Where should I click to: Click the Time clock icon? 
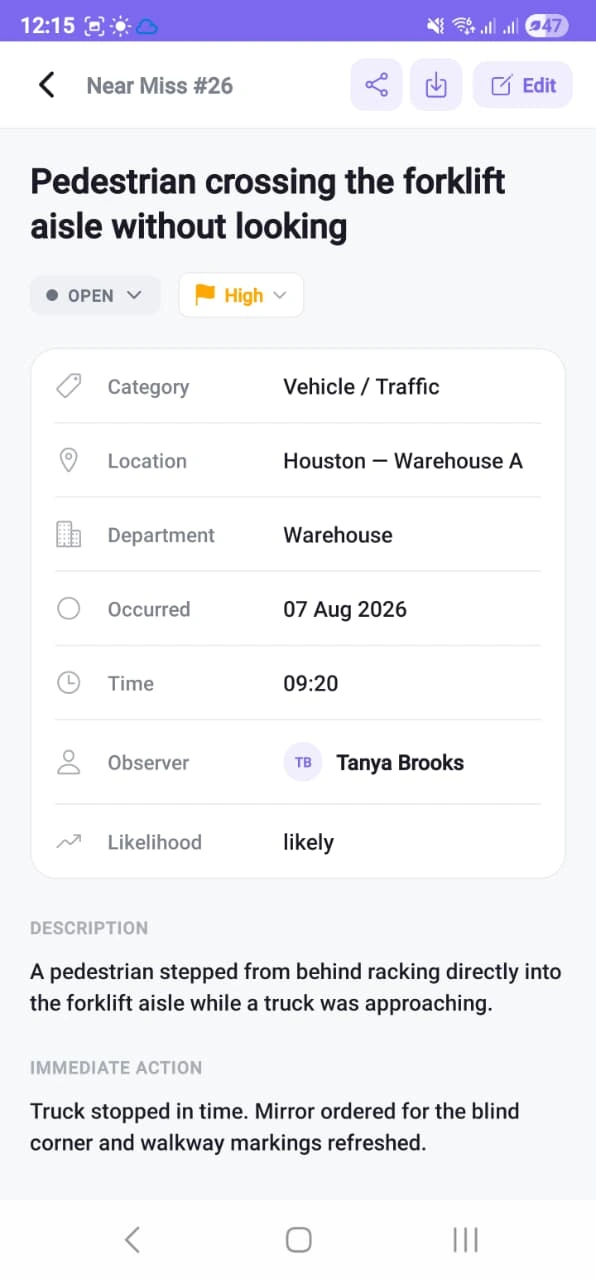pos(69,683)
